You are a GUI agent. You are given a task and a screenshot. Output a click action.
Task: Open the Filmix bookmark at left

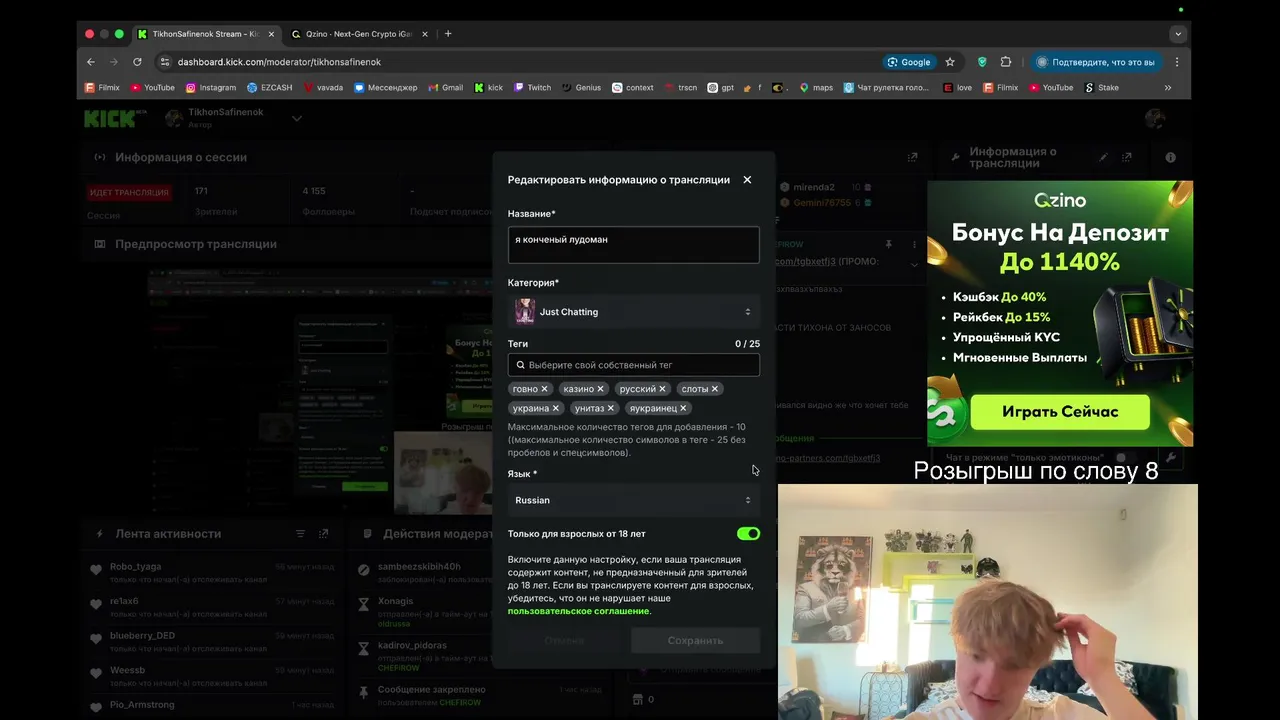[x=102, y=88]
